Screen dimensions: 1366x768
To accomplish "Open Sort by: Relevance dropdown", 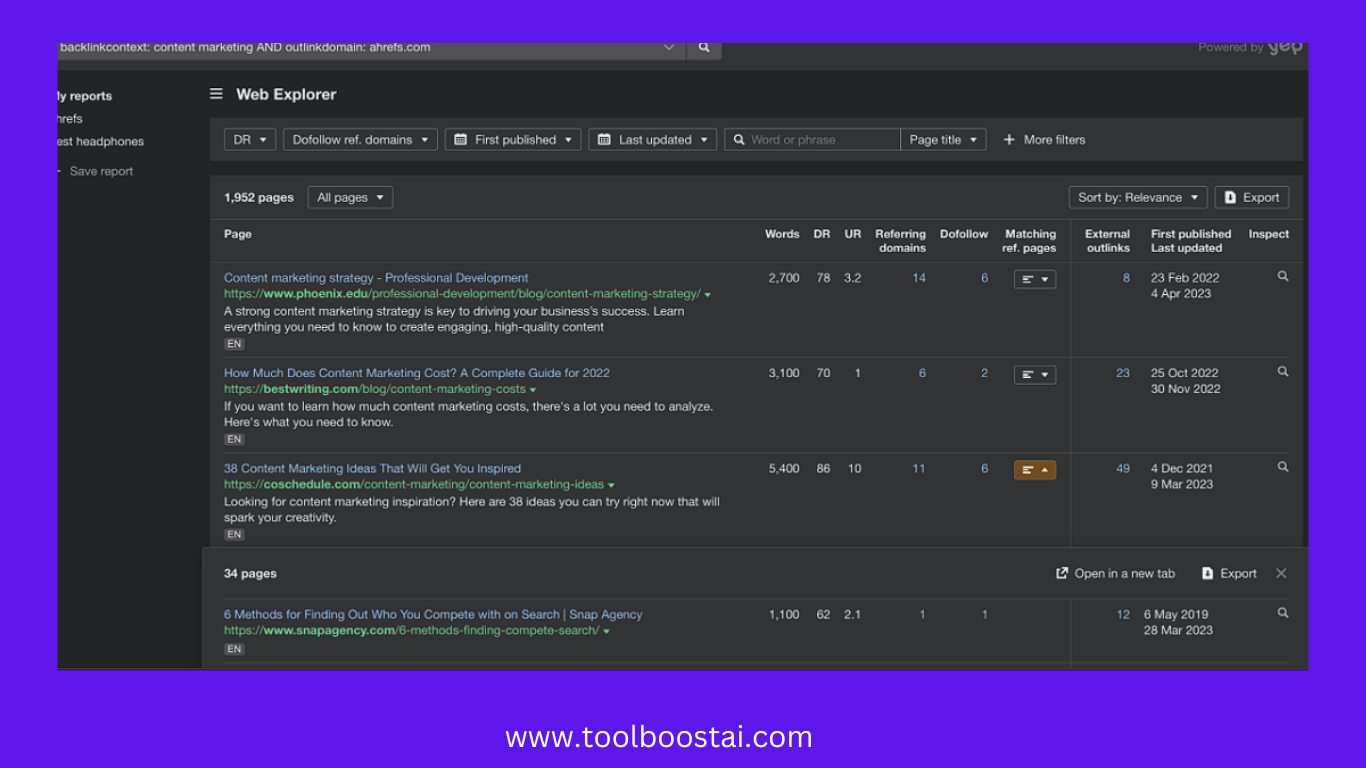I will click(1138, 197).
